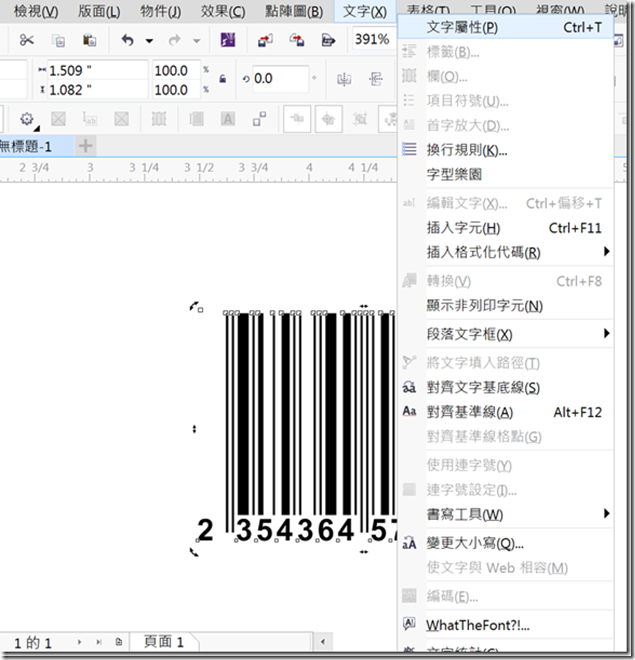Choose 對齊基準線(A) menu entry

[x=505, y=412]
